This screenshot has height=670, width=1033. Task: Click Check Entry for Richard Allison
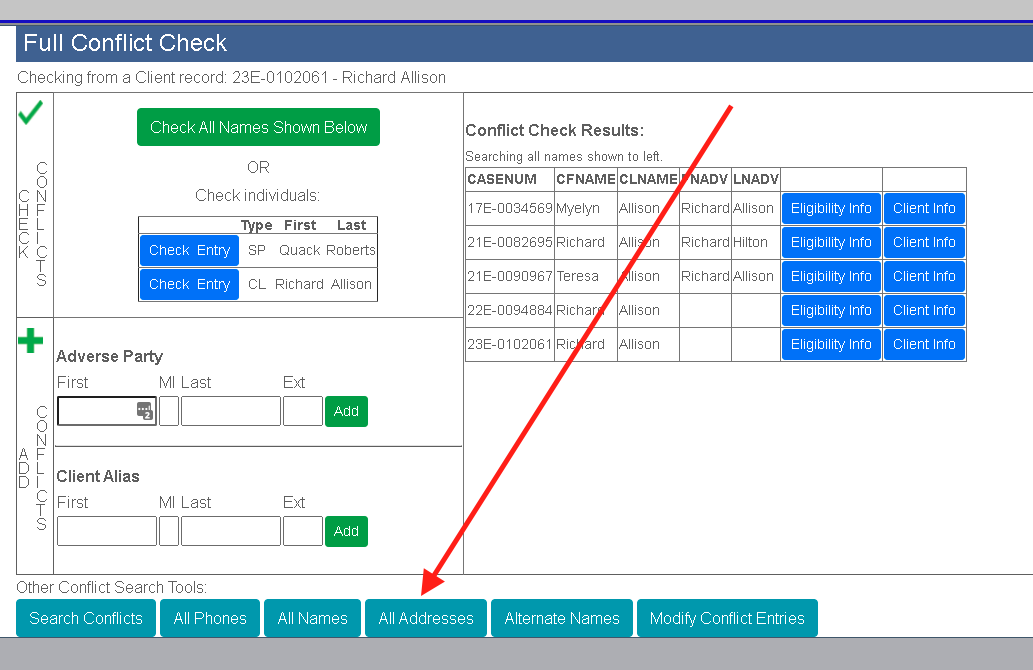click(189, 284)
